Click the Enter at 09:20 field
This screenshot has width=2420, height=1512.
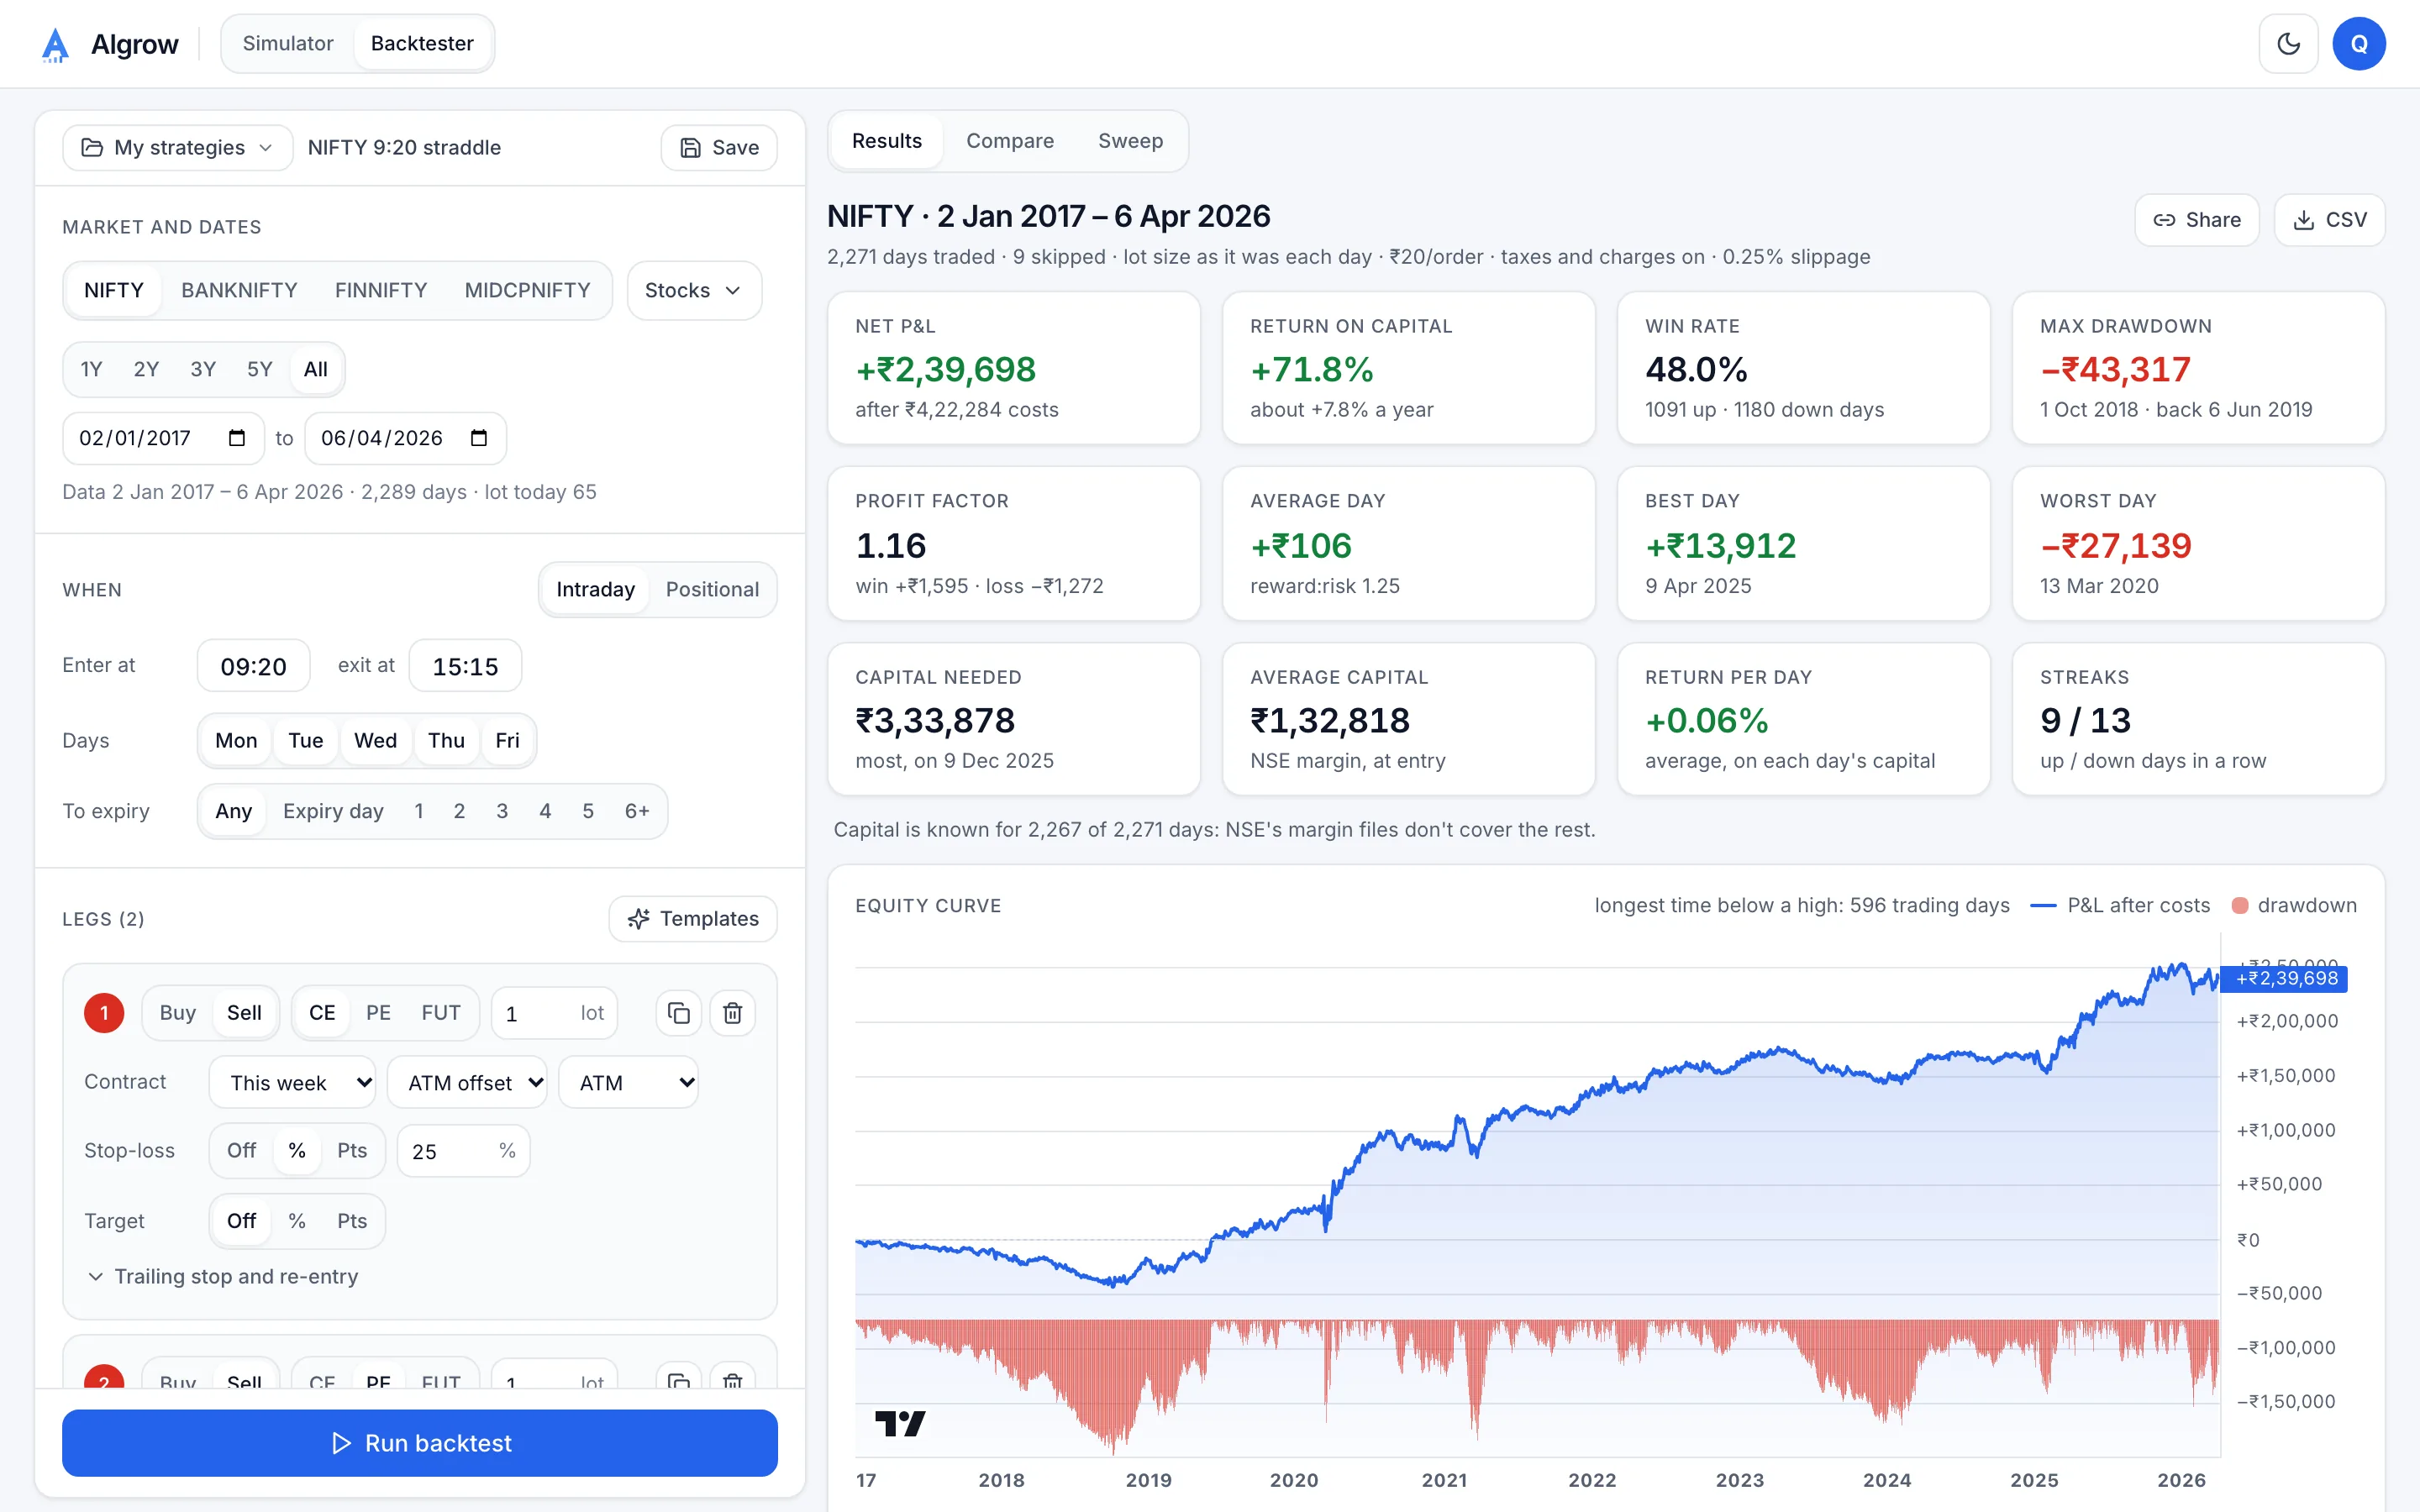pyautogui.click(x=253, y=666)
